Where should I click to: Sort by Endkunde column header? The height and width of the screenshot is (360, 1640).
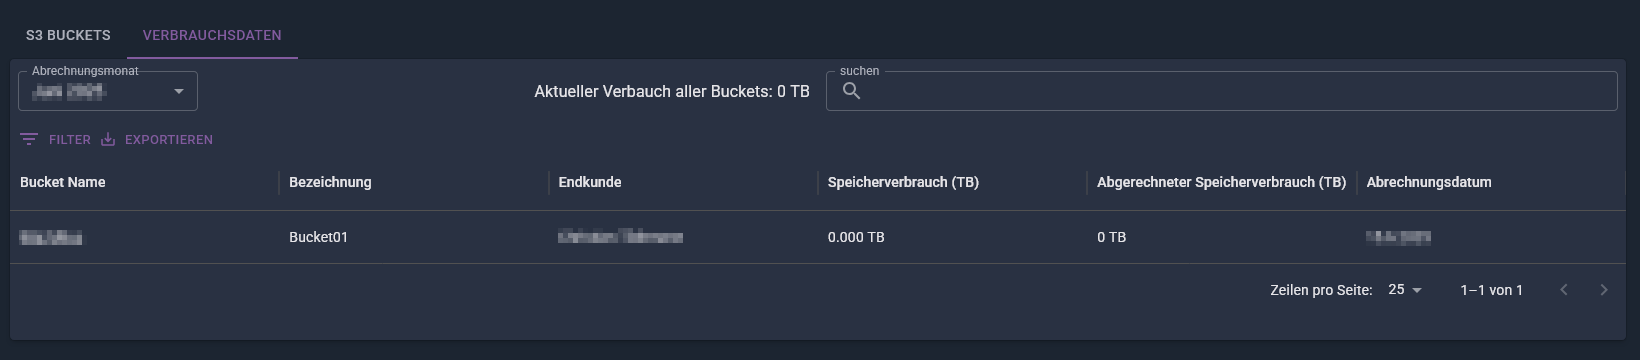pos(590,182)
